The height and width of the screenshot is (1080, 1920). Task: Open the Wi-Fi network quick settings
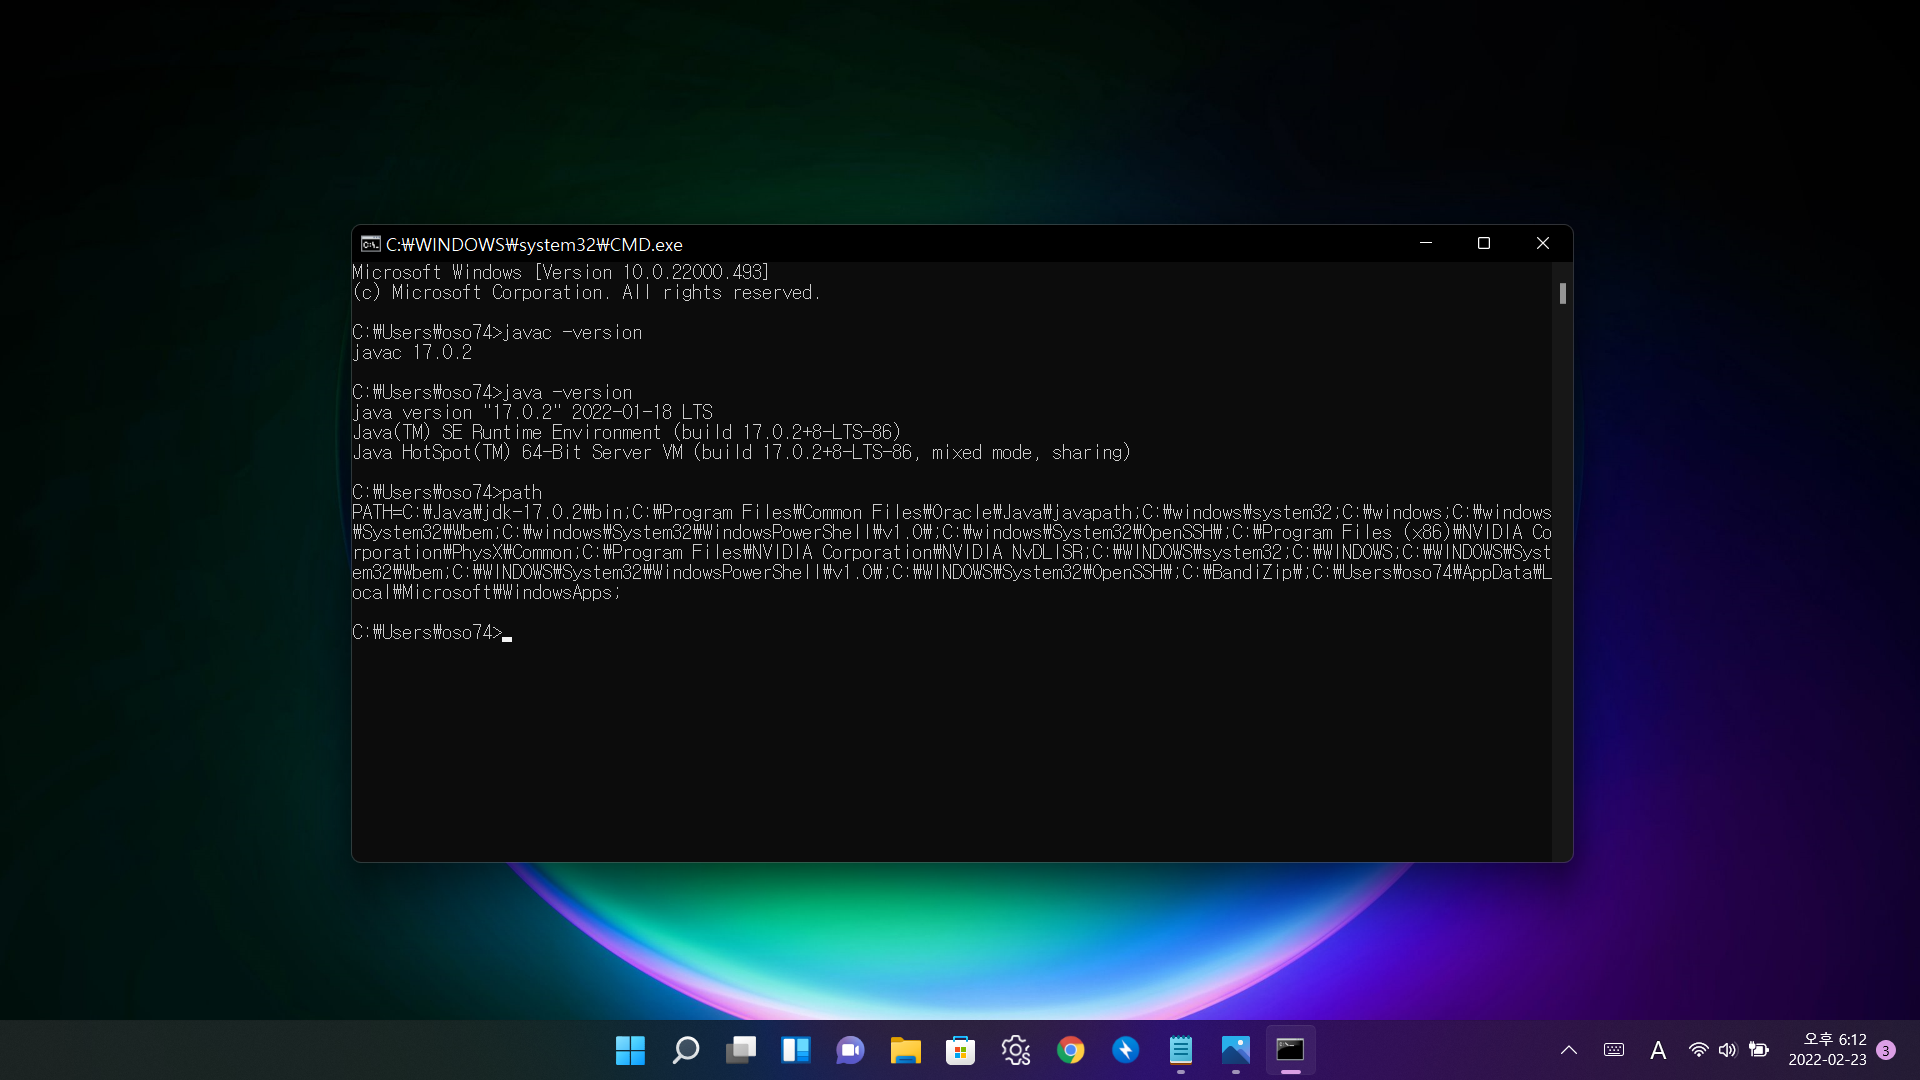[1698, 1050]
